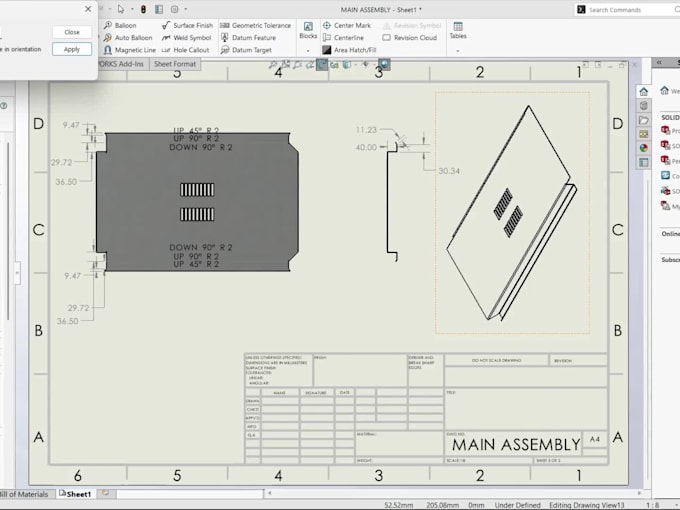Click the traffic light Rebuild icon
680x510 pixels.
point(143,9)
